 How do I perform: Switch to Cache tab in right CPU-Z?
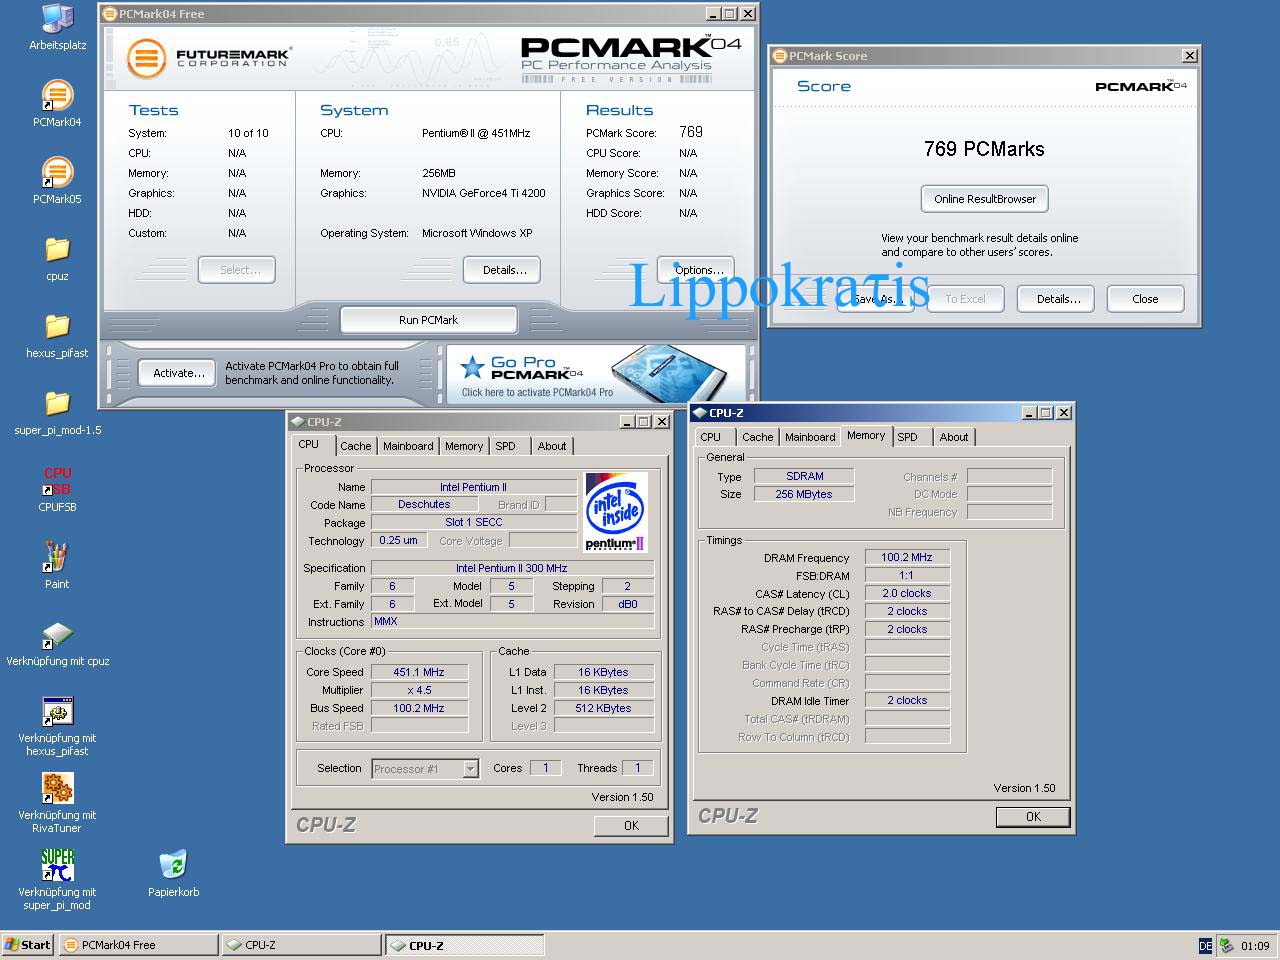coord(757,437)
